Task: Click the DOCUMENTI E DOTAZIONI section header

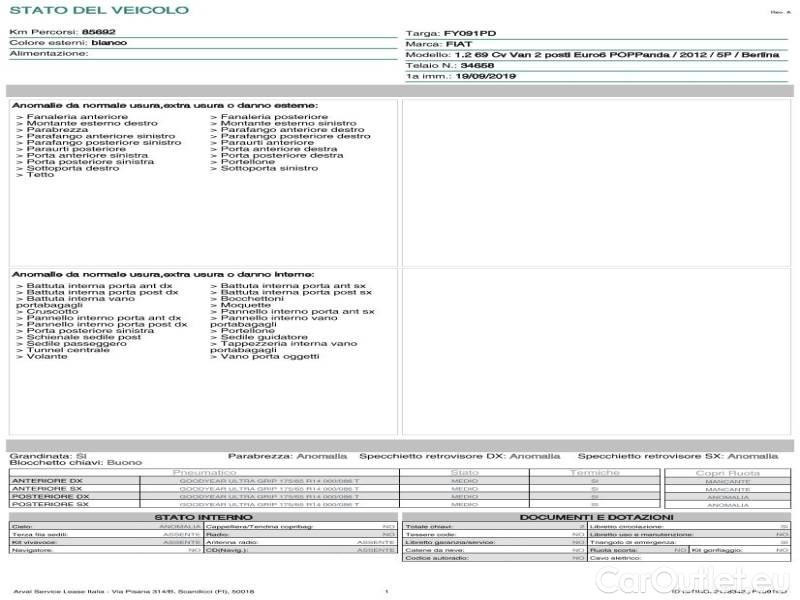Action: click(x=597, y=517)
